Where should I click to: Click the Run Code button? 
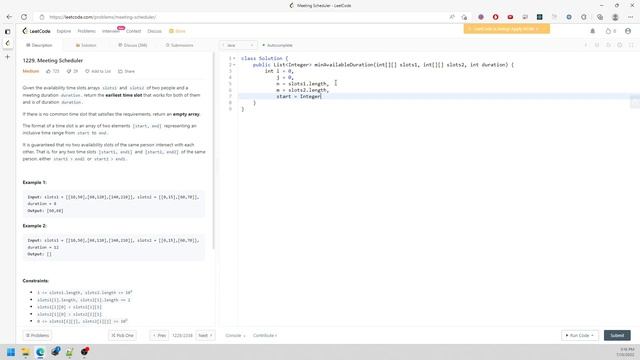[580, 336]
